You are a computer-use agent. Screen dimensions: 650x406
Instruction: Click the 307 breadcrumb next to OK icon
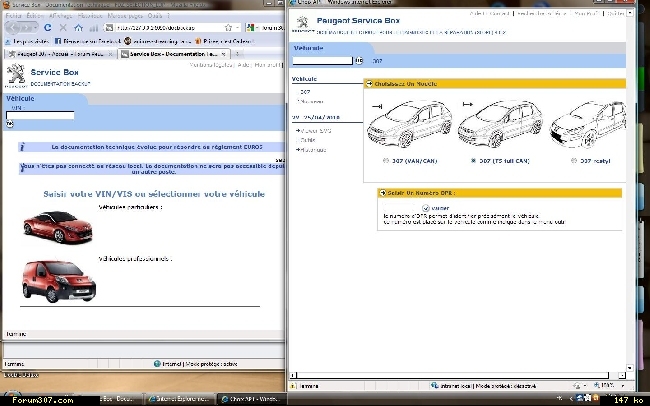(x=377, y=61)
